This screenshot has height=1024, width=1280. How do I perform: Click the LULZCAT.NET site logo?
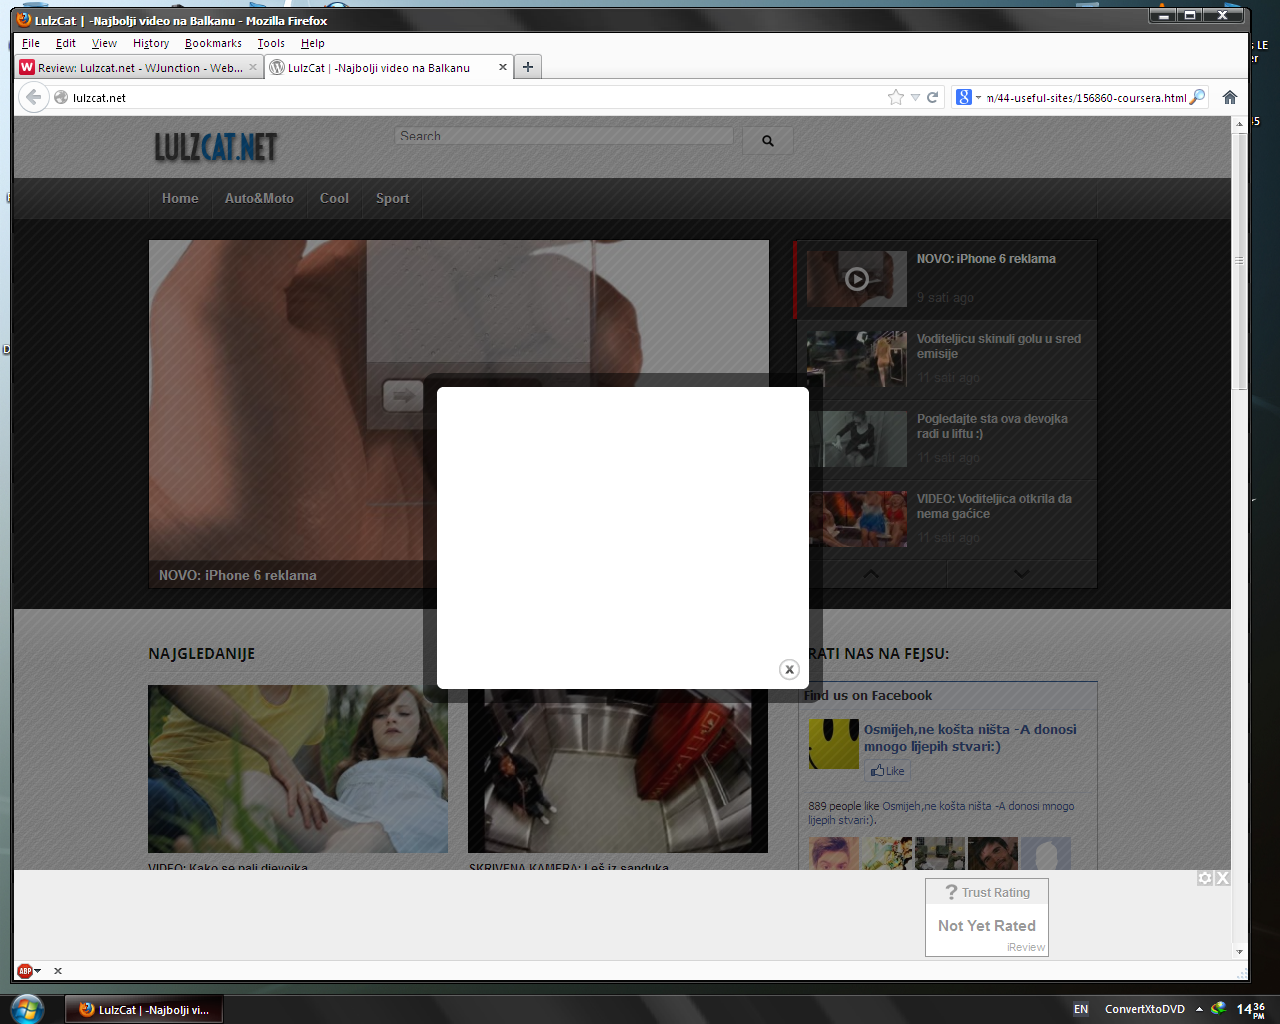click(215, 147)
